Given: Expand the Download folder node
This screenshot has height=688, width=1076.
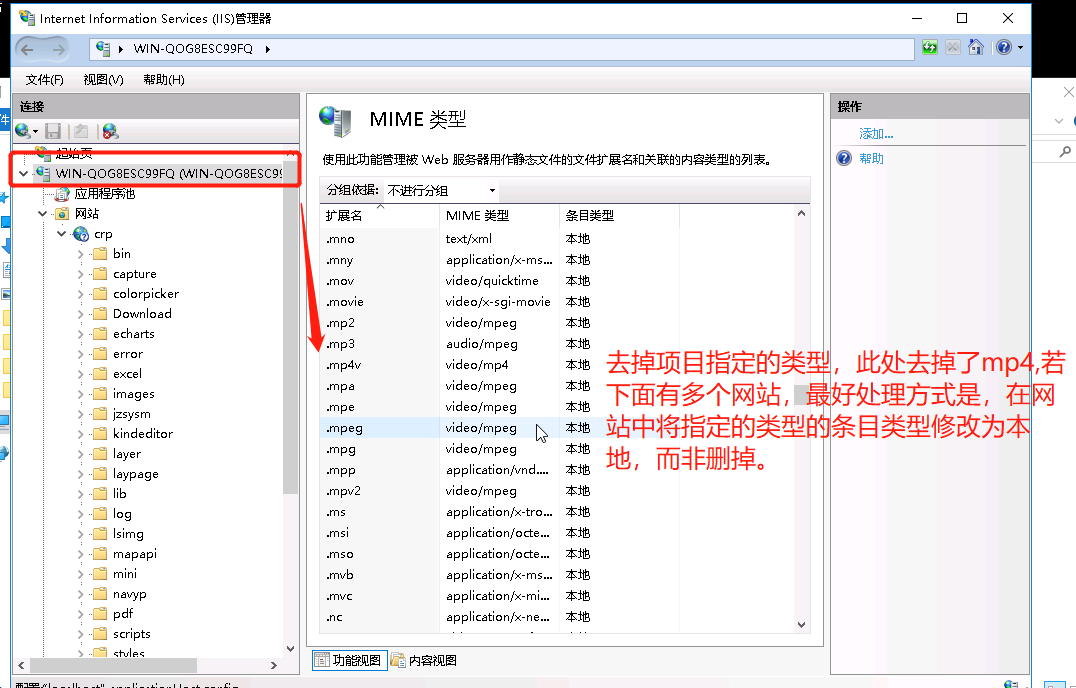Looking at the screenshot, I should 83,313.
